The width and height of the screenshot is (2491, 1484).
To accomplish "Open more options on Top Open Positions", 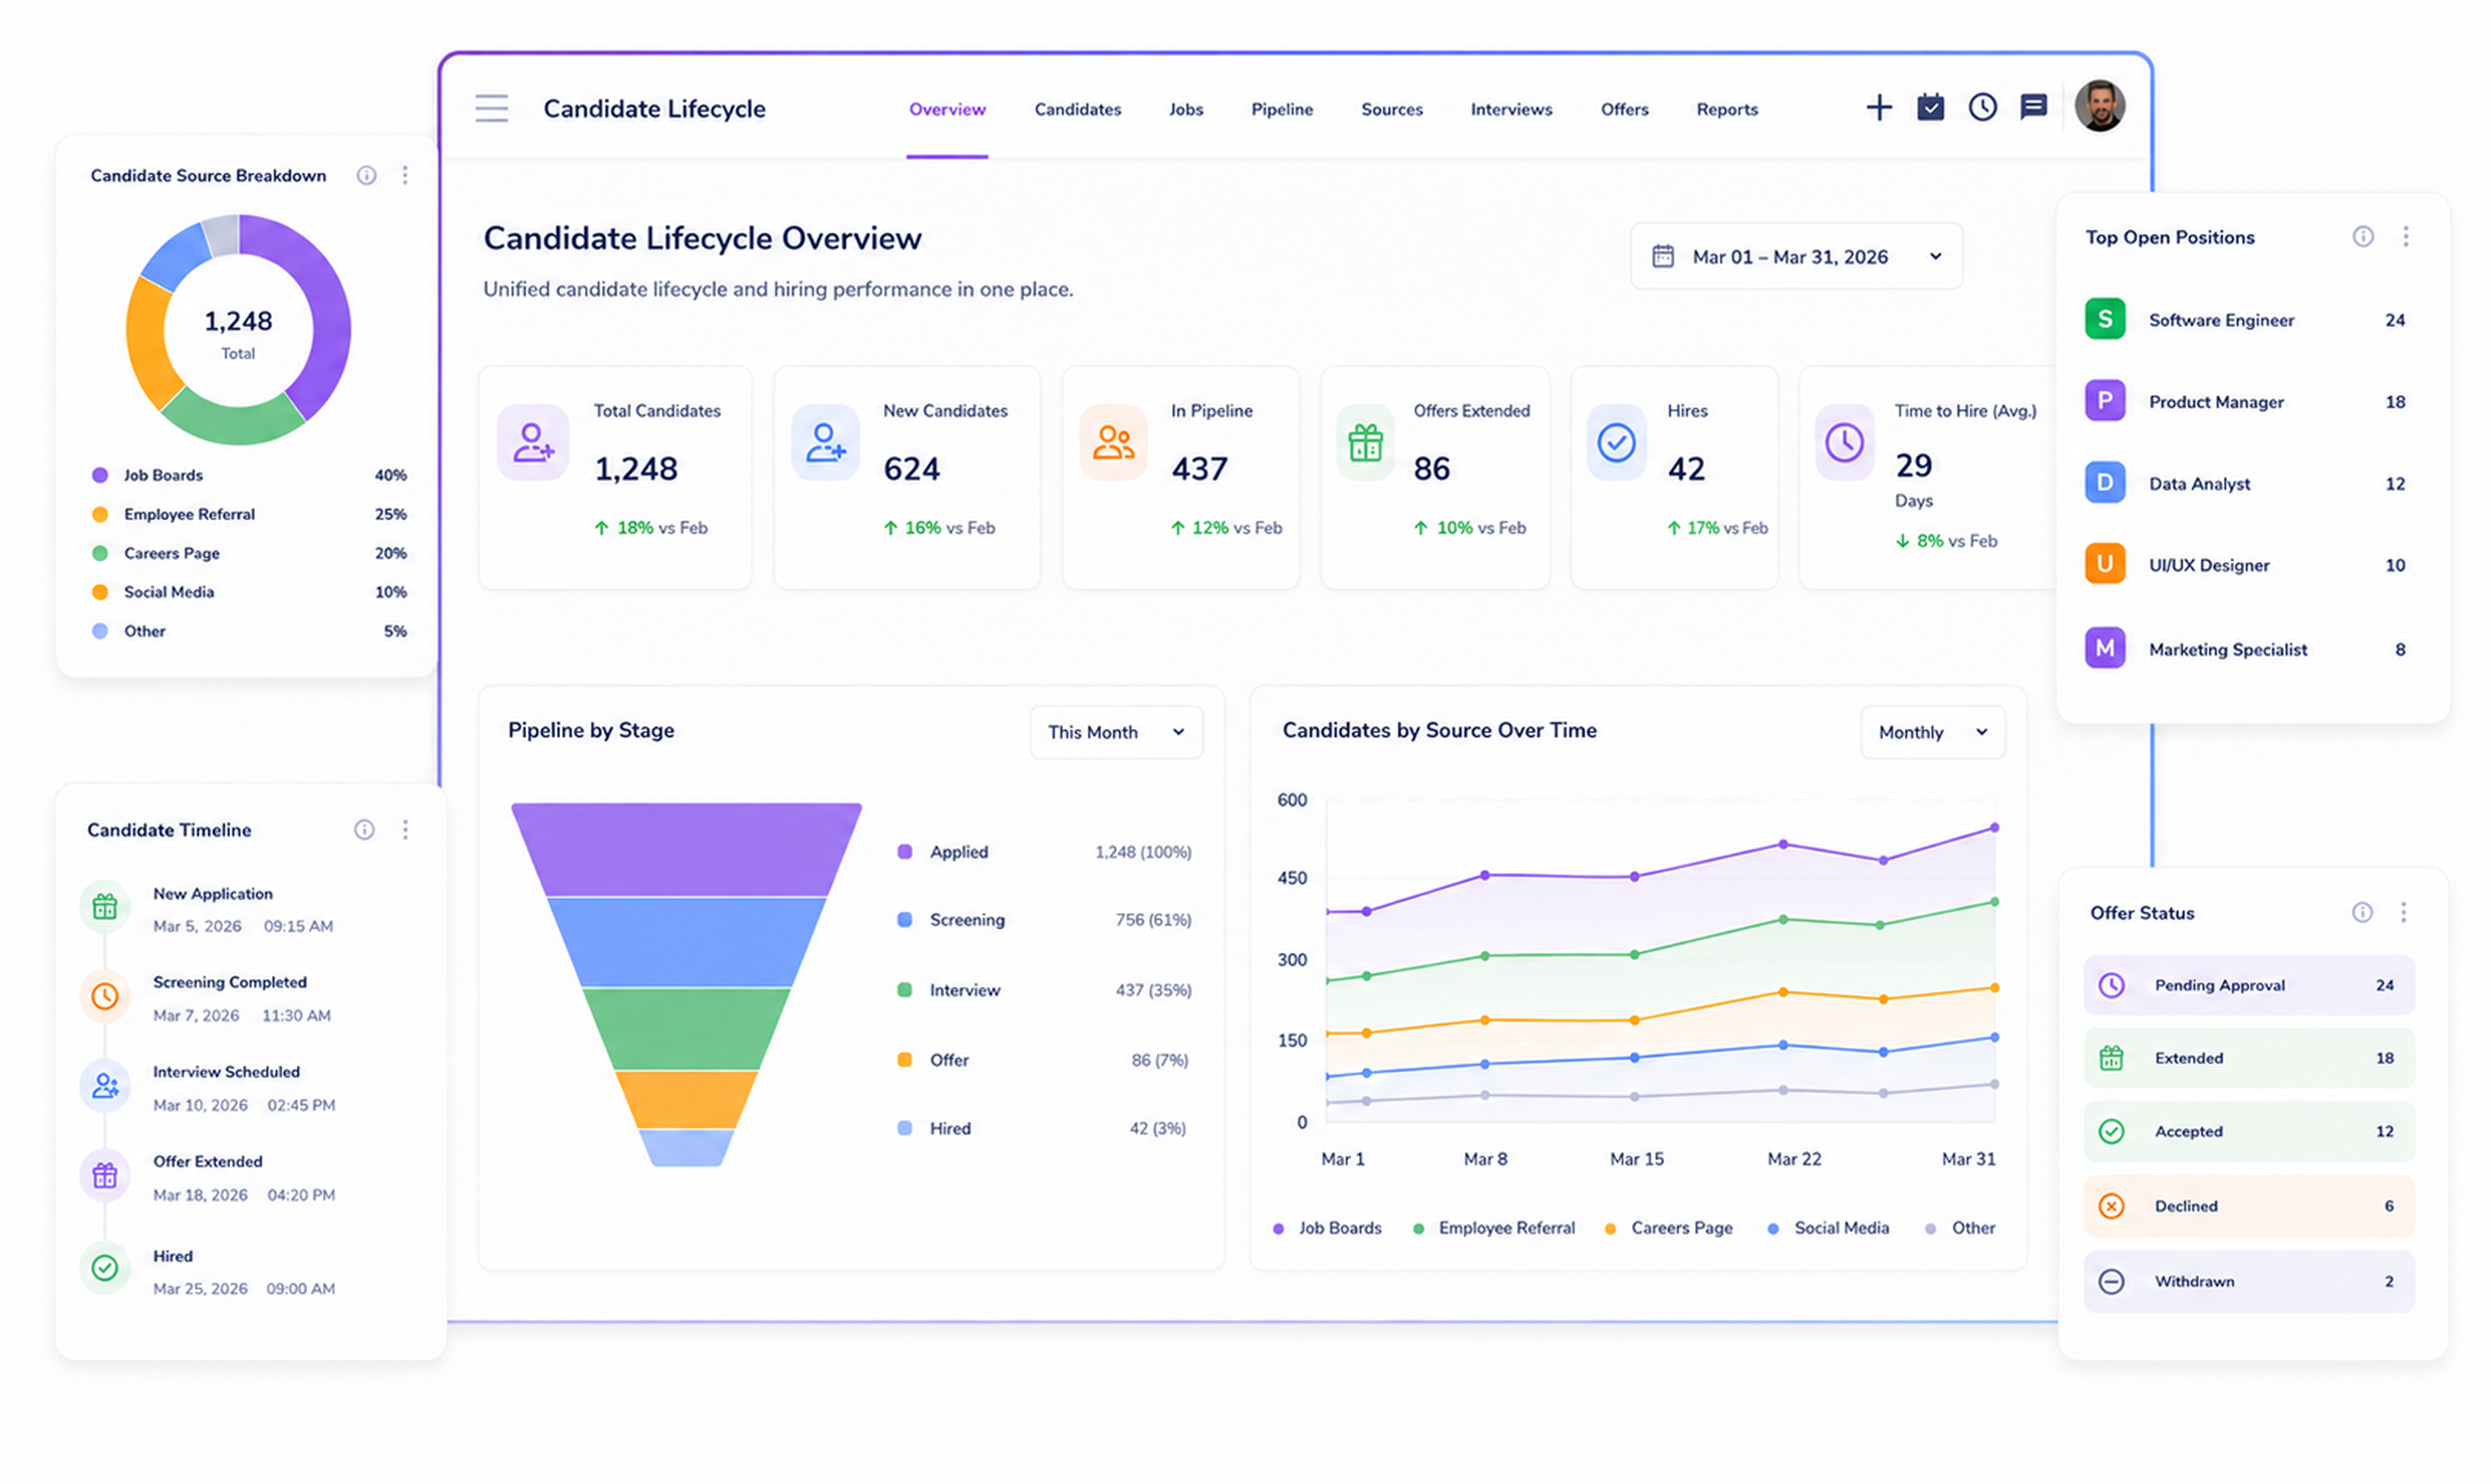I will [x=2405, y=237].
